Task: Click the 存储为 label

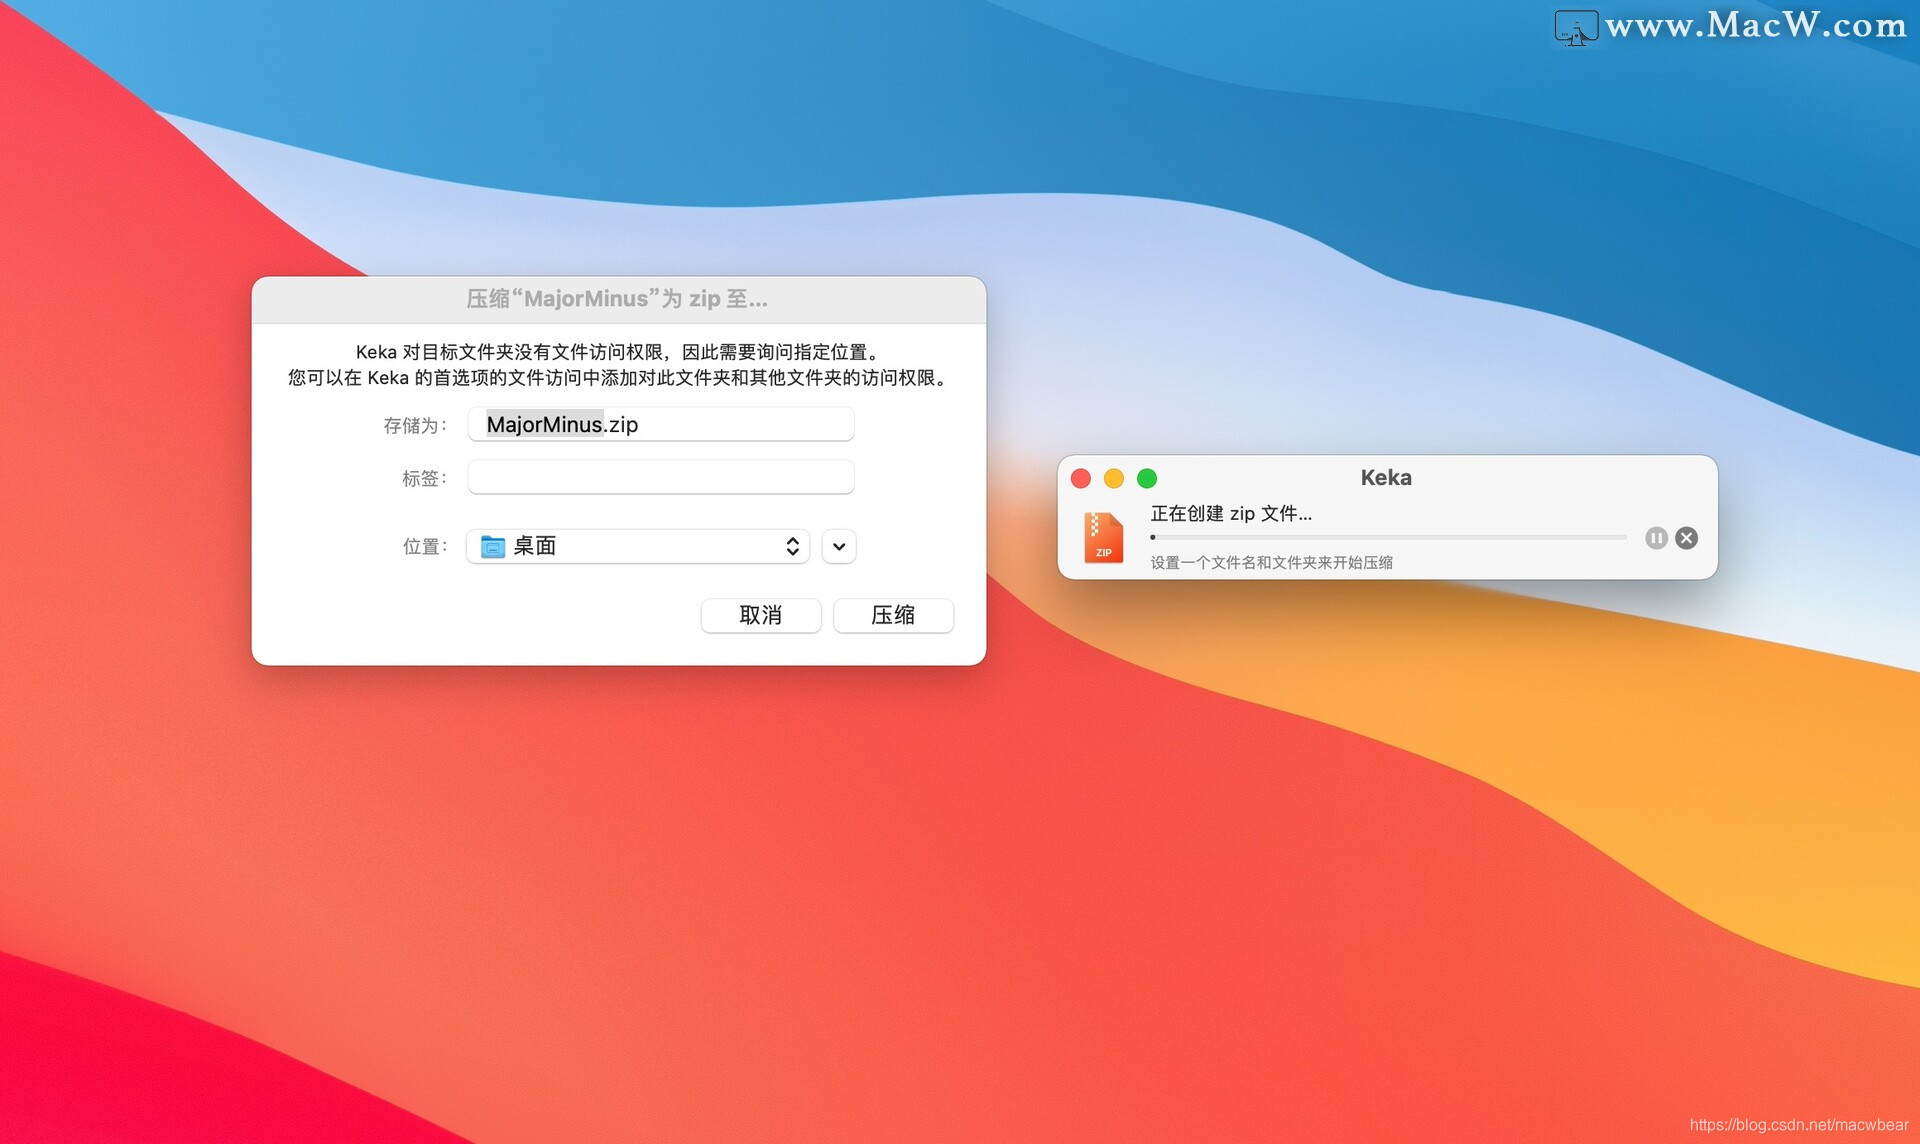Action: coord(415,425)
